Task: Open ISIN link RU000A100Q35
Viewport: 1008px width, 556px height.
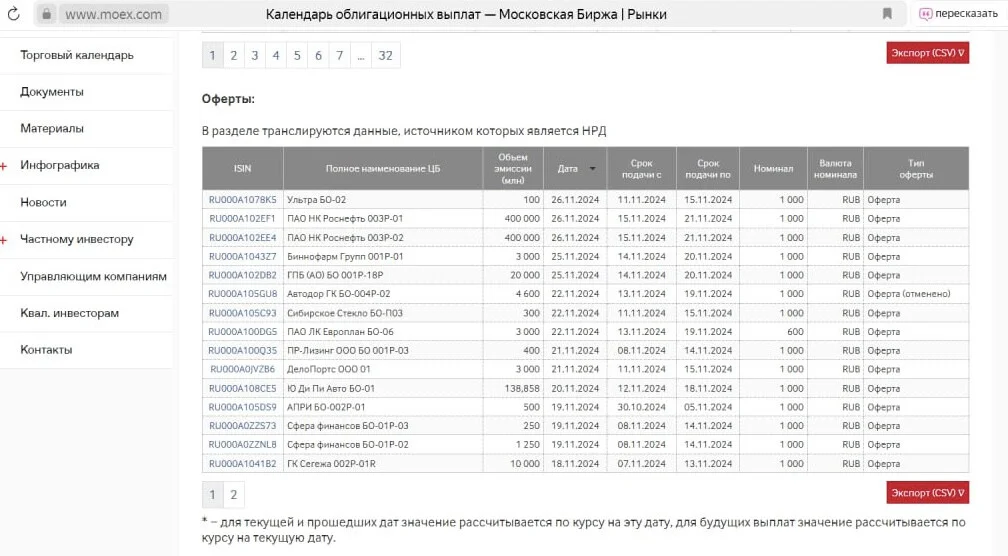Action: tap(242, 350)
